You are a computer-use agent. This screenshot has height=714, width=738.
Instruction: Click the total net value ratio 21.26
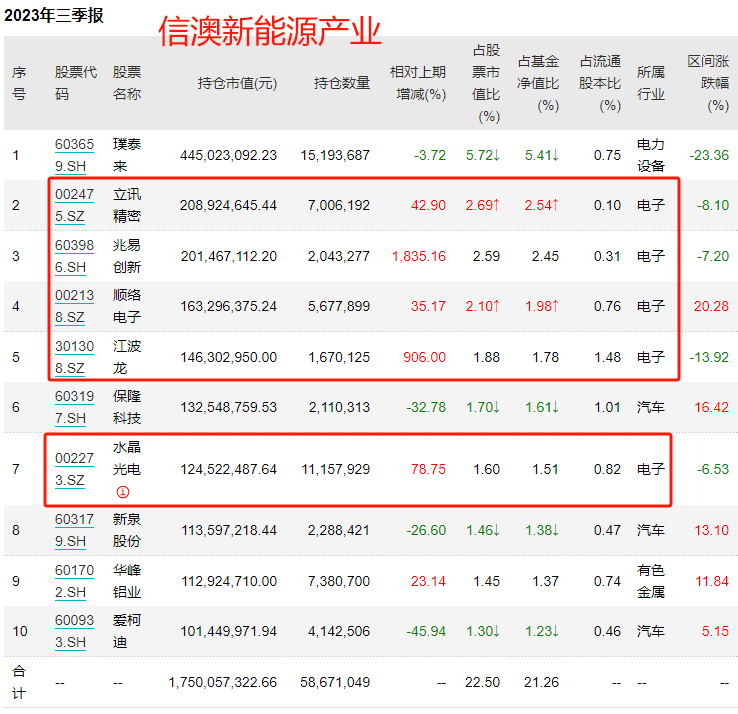[541, 682]
